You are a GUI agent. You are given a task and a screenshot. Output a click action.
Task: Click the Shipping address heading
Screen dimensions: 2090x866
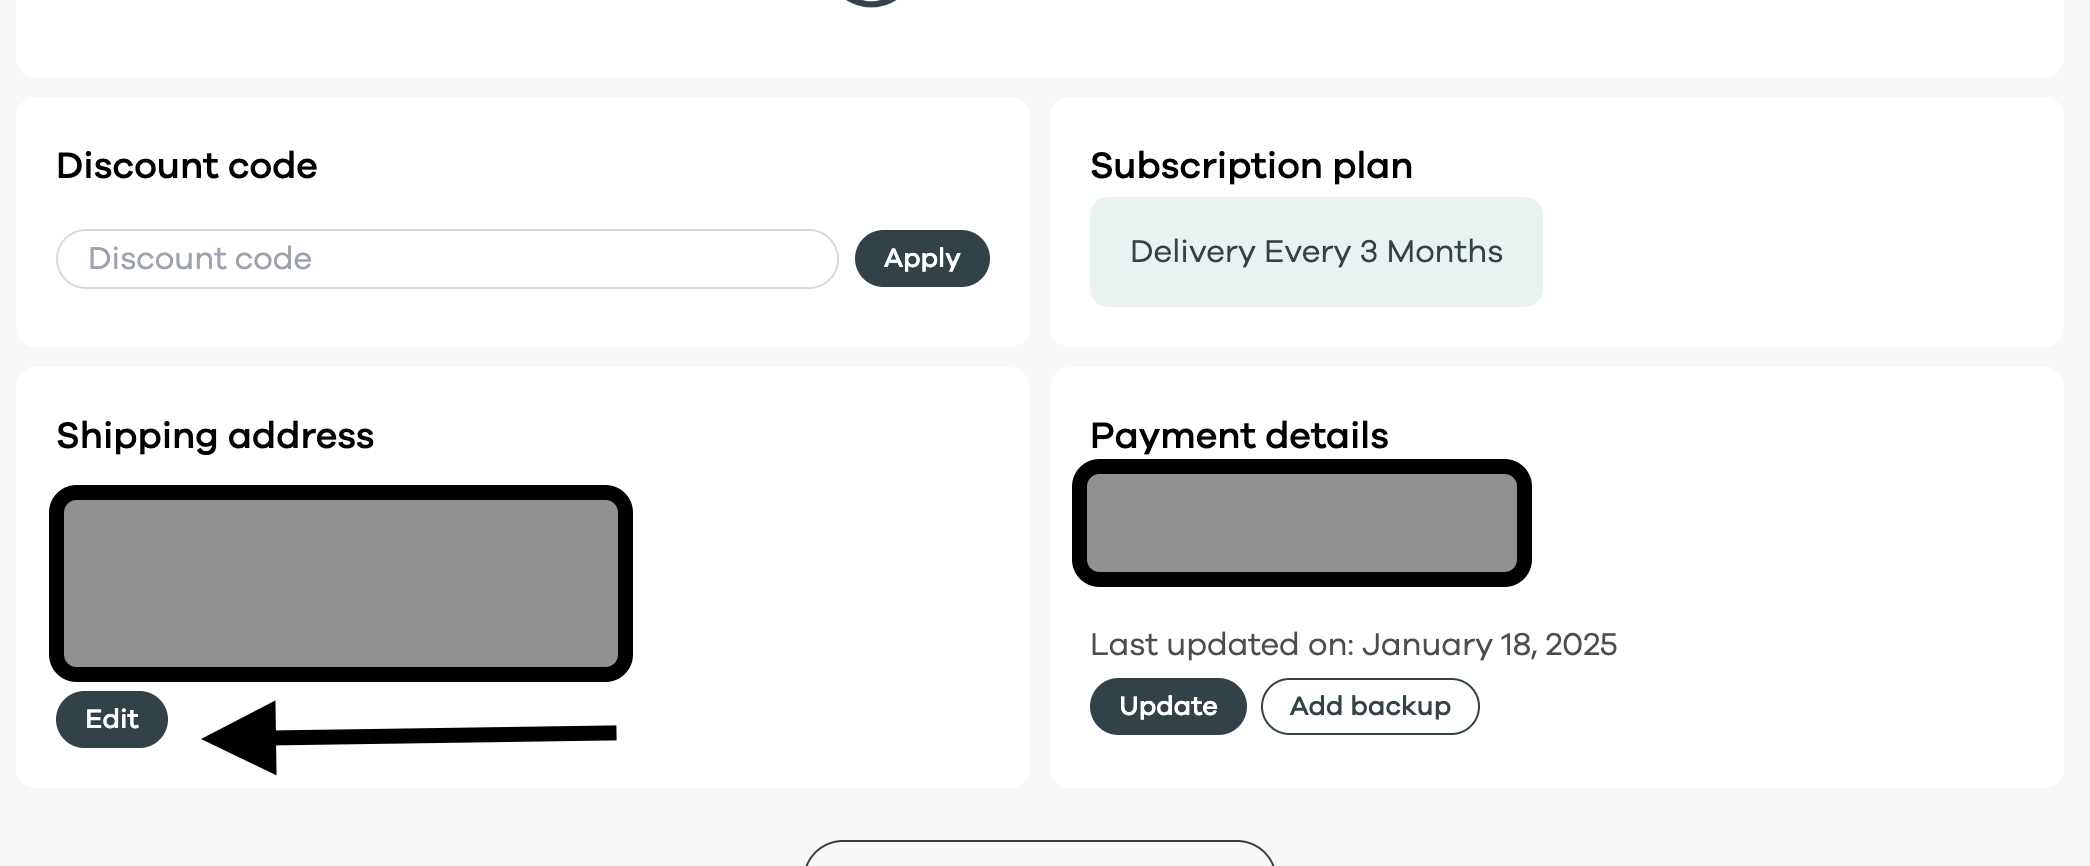215,436
